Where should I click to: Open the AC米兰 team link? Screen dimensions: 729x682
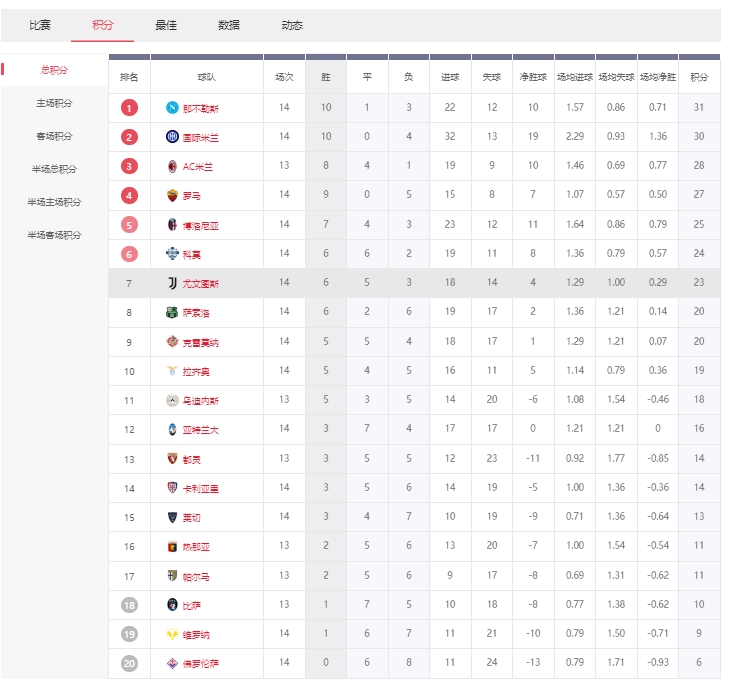(198, 167)
